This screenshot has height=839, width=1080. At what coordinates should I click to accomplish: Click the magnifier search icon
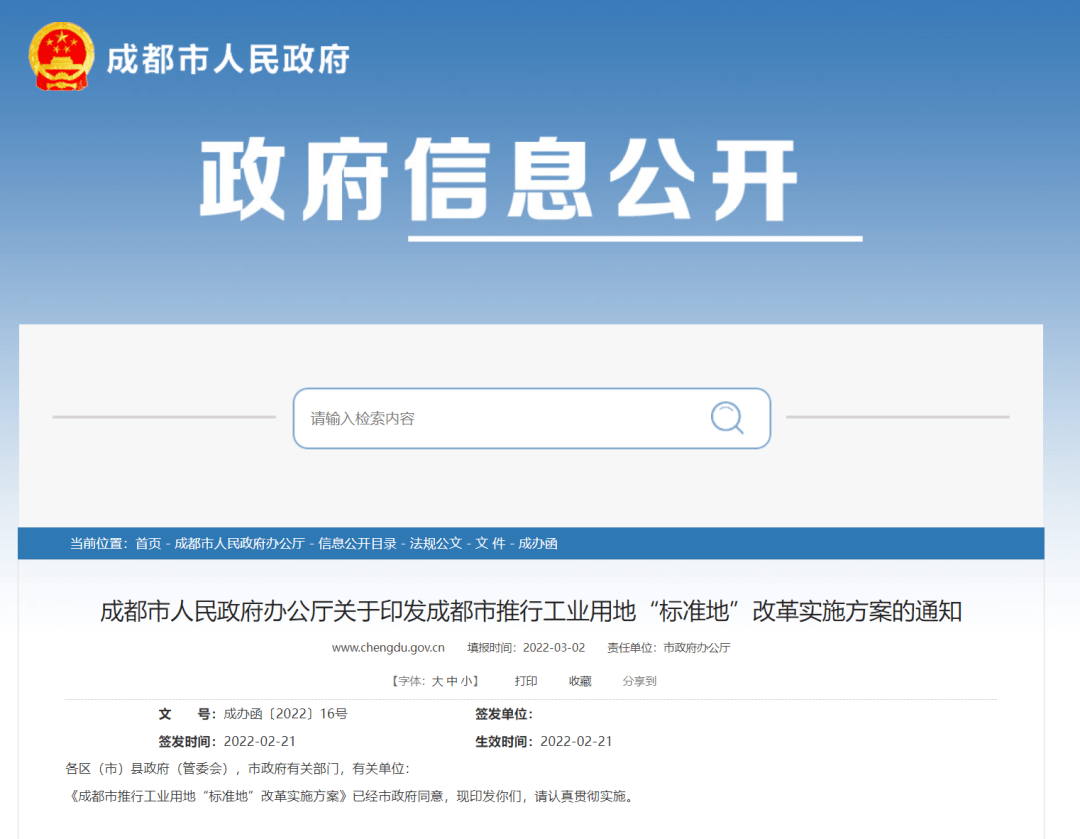click(x=727, y=418)
